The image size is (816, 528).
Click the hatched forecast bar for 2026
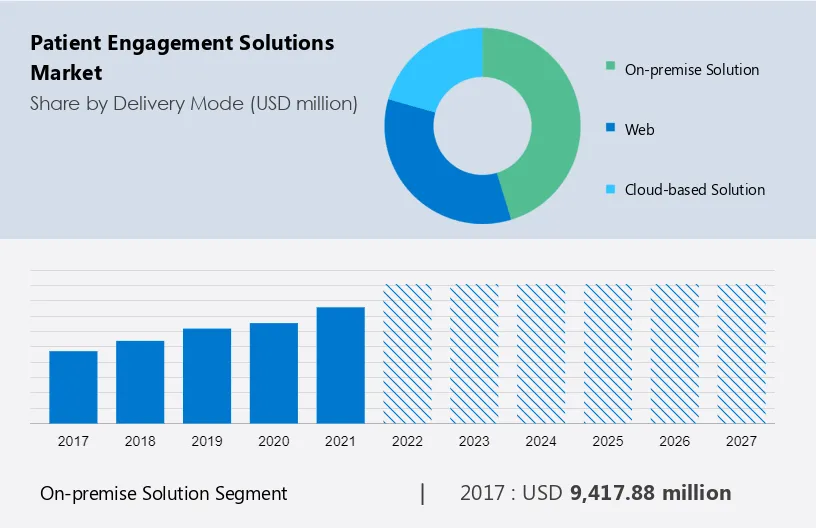[674, 354]
